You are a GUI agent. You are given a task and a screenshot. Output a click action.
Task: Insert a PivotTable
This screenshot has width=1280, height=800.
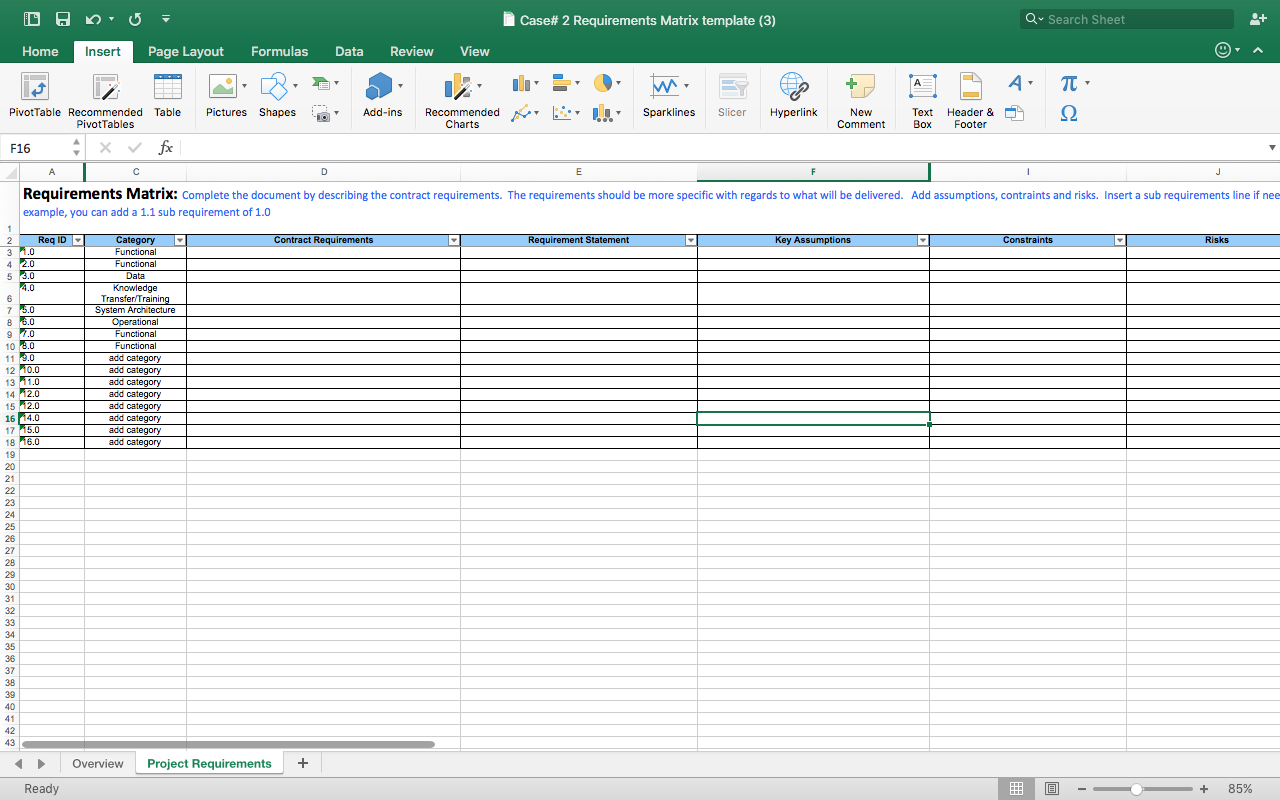tap(34, 97)
